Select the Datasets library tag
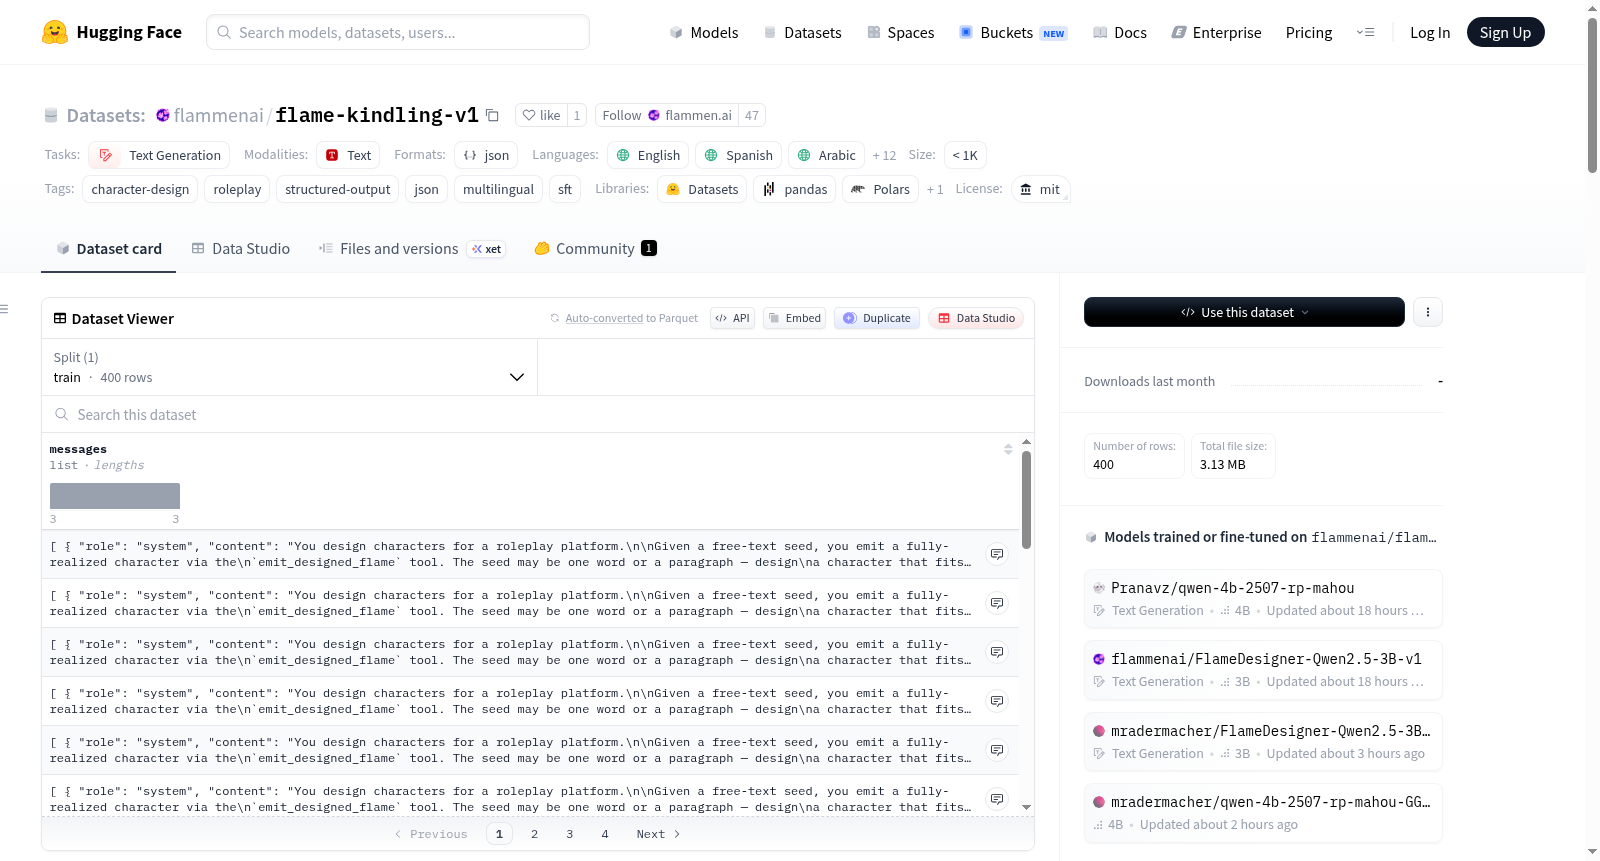The height and width of the screenshot is (861, 1600). tap(702, 189)
